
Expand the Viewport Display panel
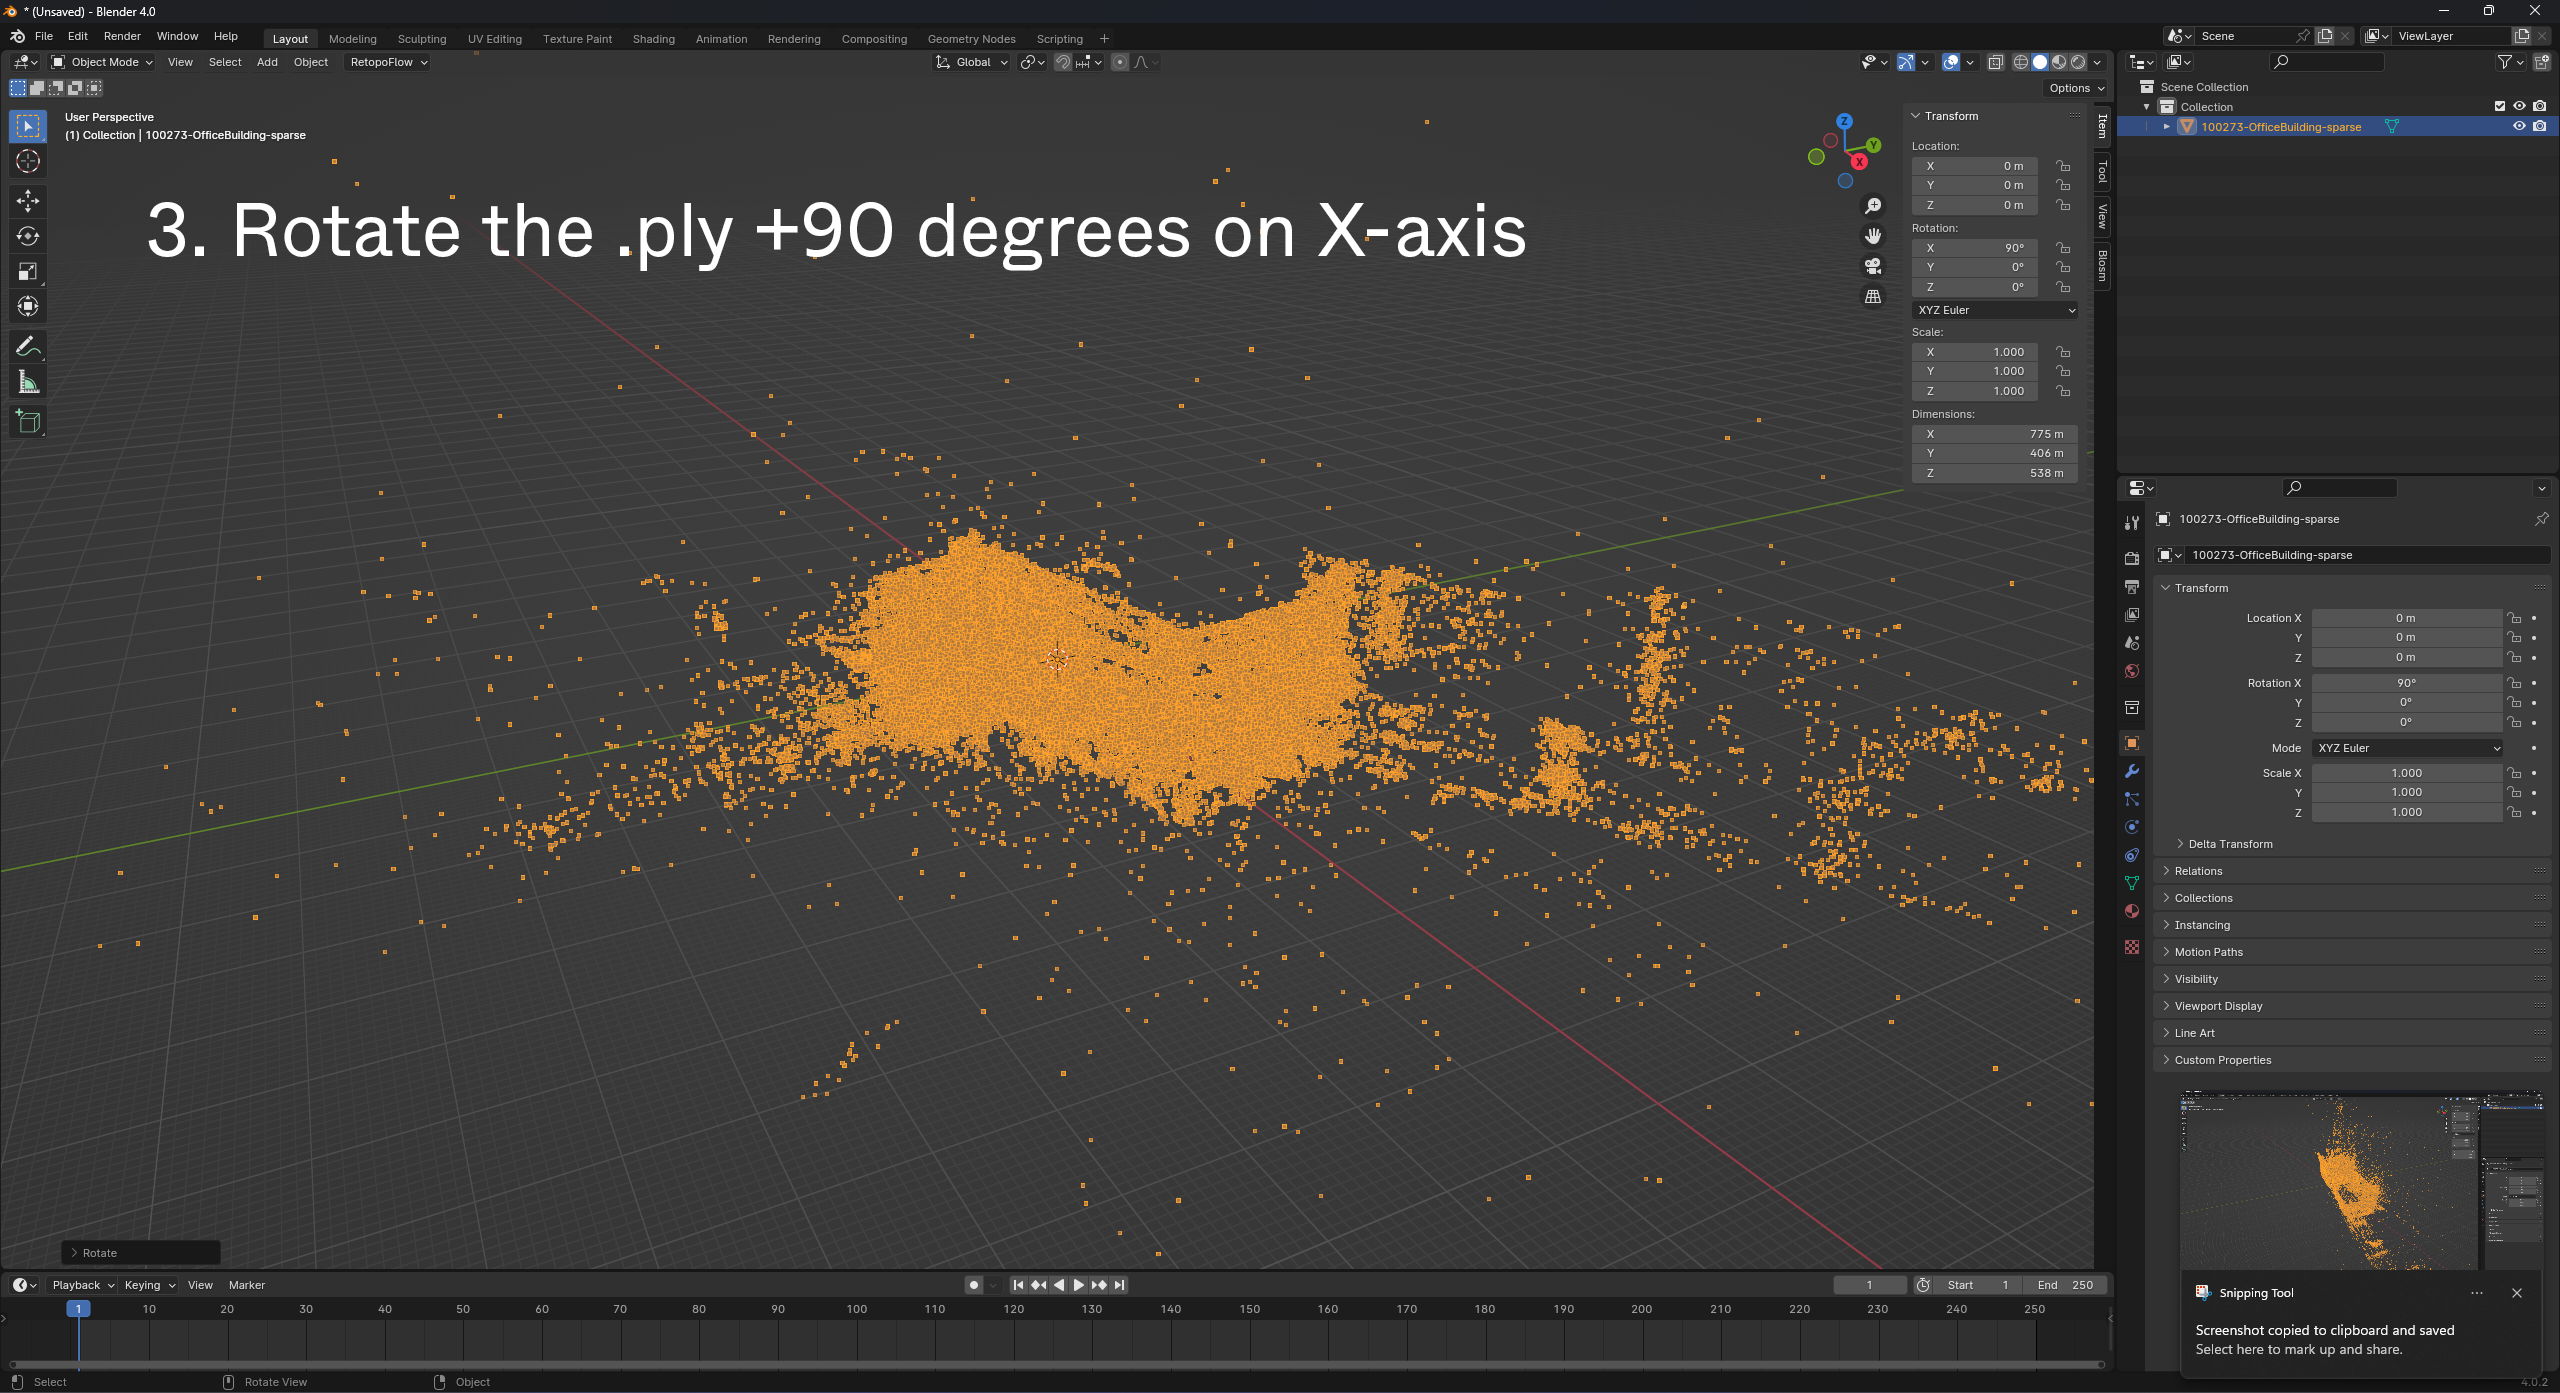2218,1006
